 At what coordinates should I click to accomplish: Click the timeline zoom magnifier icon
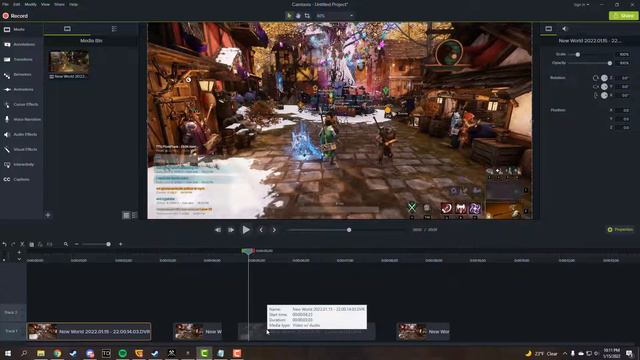pyautogui.click(x=66, y=244)
